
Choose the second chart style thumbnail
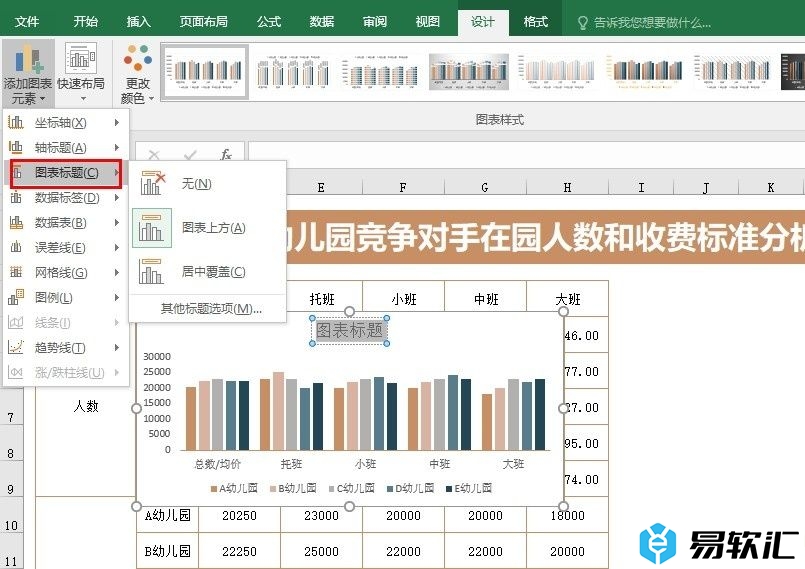coord(293,72)
